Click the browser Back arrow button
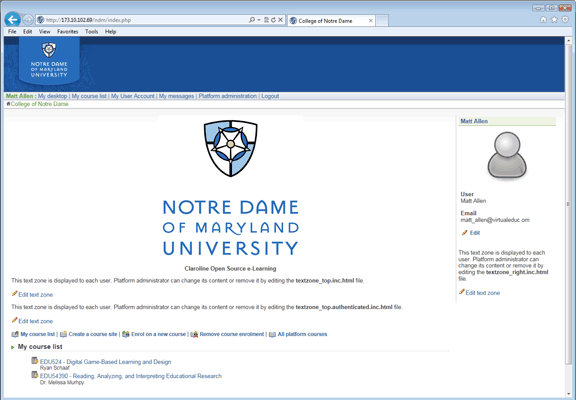The image size is (576, 400). [13, 19]
